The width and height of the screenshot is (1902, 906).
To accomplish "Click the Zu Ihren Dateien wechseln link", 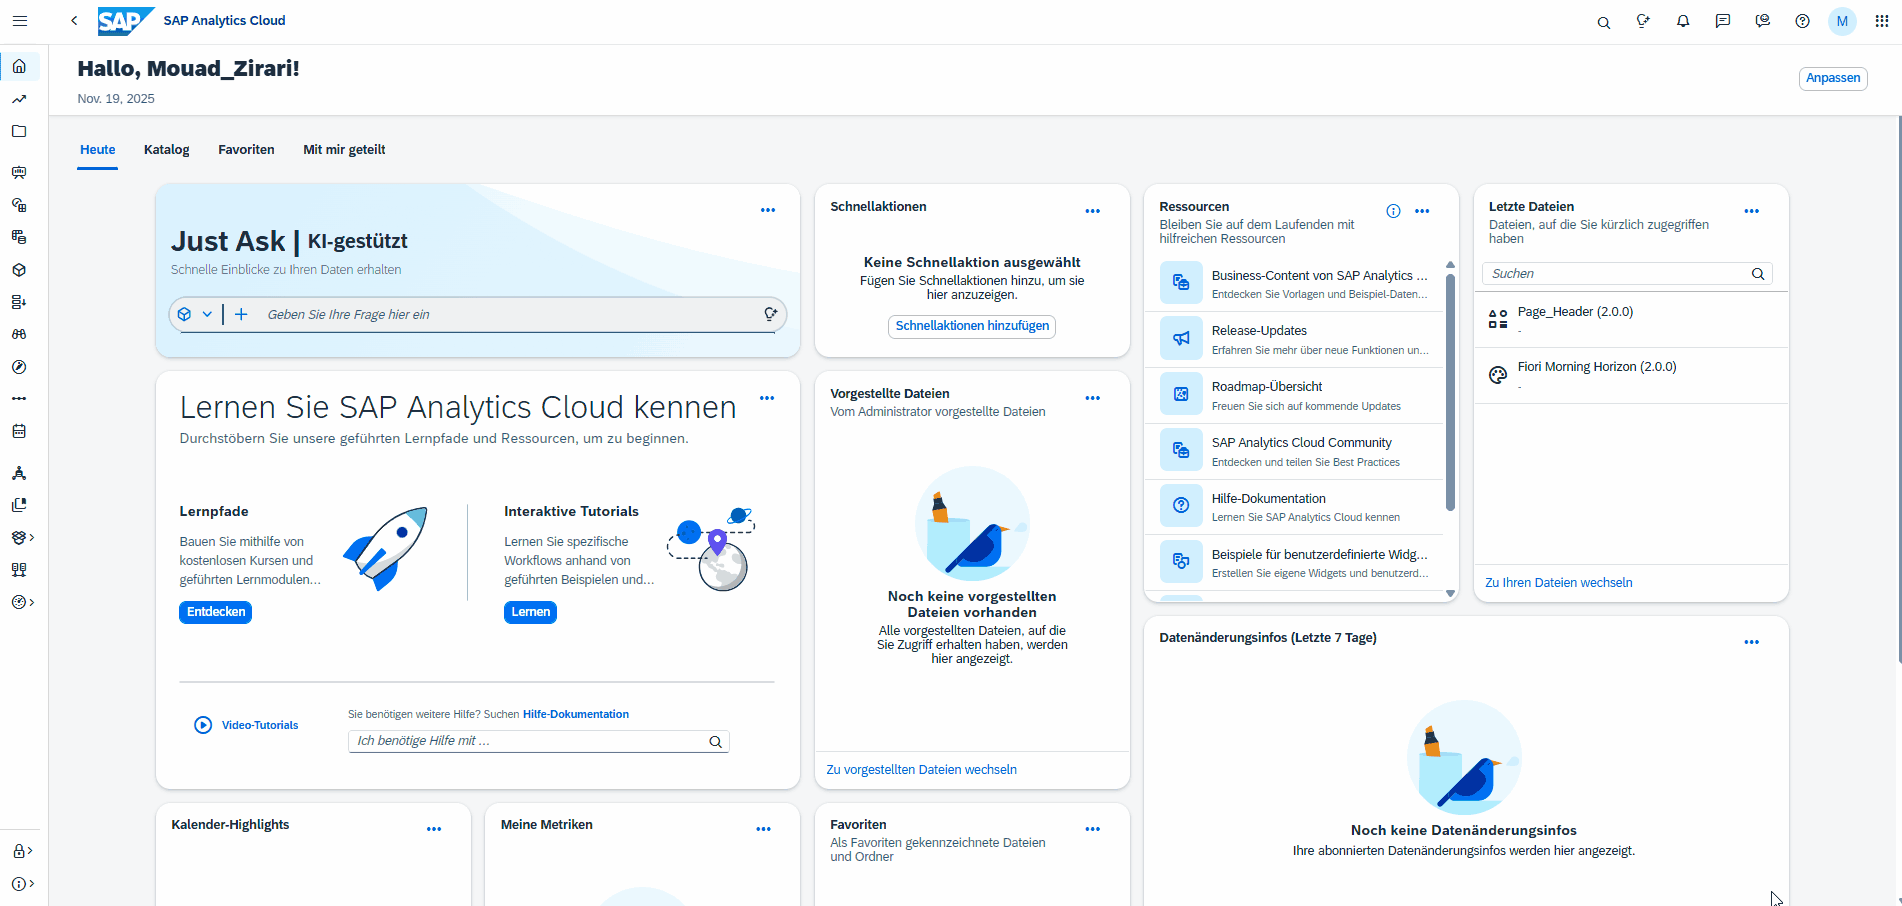I will click(1558, 583).
